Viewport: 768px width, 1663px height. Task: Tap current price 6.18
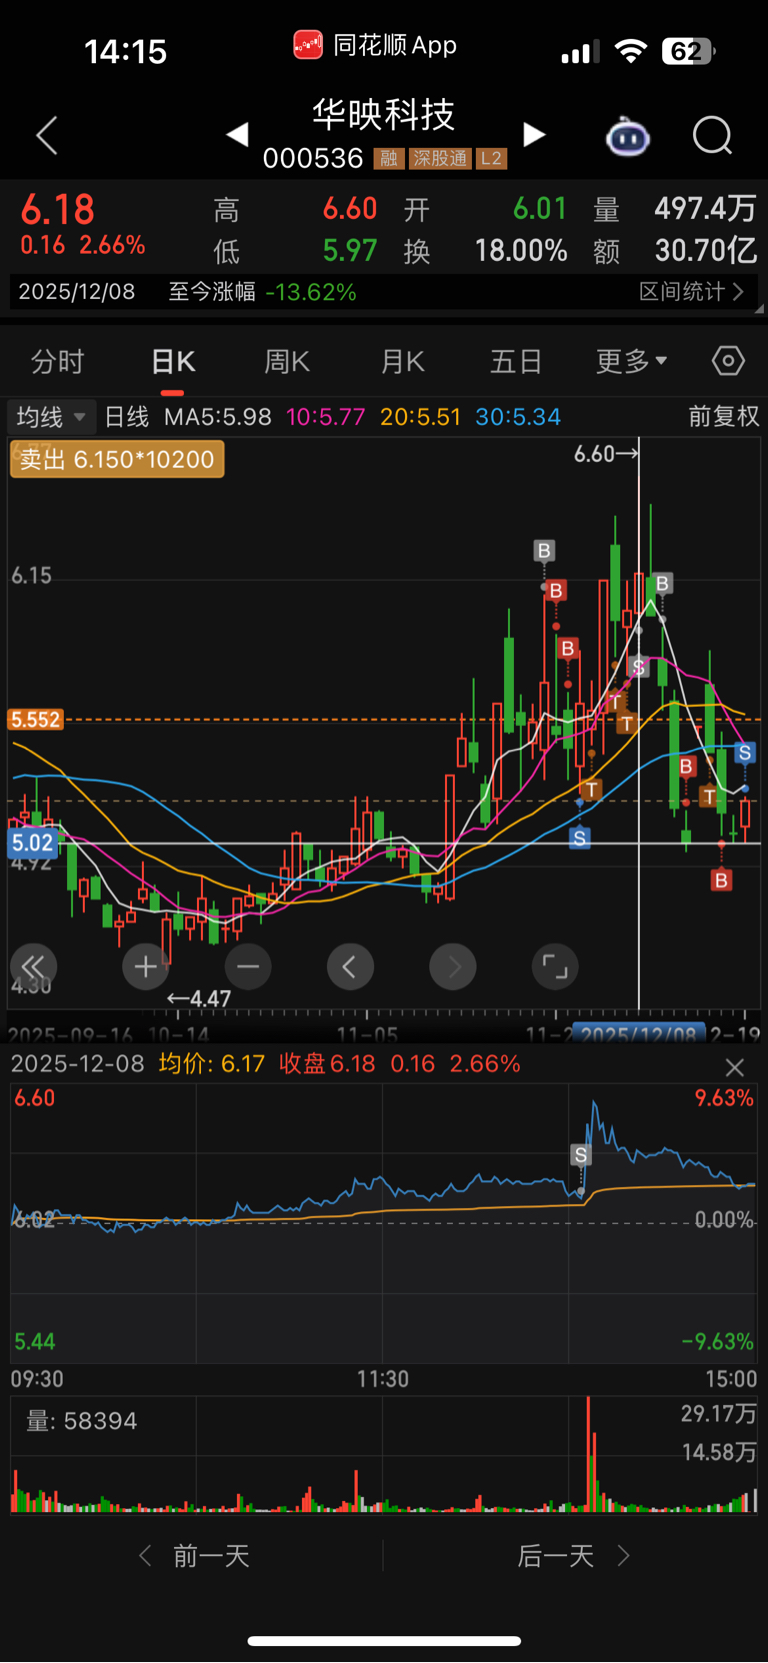(58, 210)
